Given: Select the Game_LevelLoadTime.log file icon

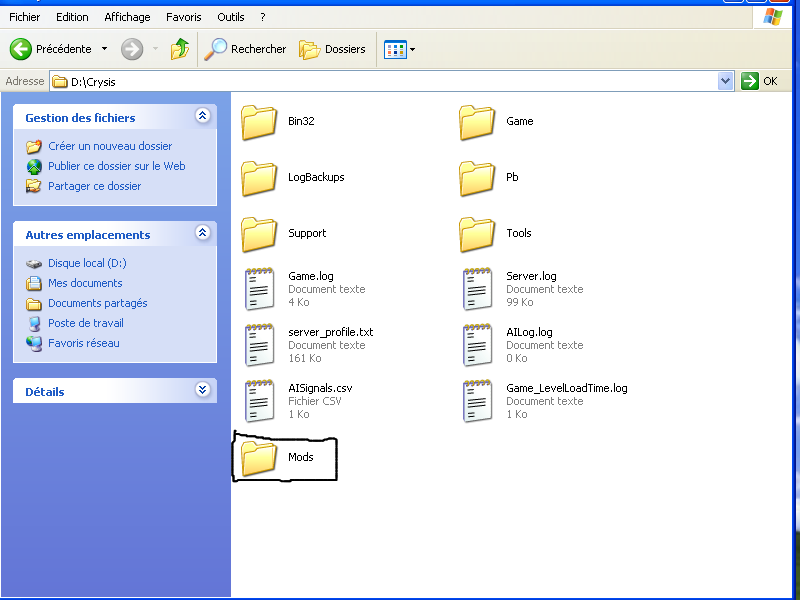Looking at the screenshot, I should point(478,402).
